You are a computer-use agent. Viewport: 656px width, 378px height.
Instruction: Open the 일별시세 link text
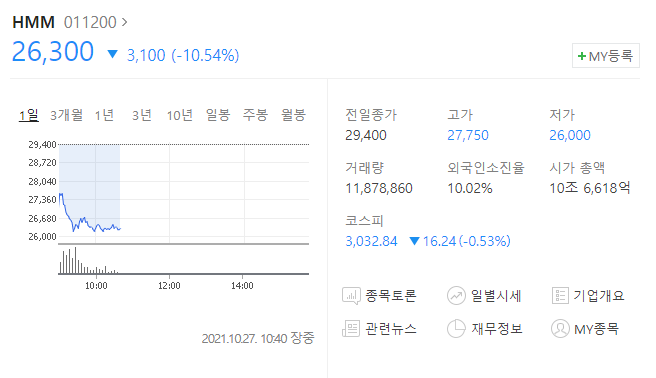click(x=496, y=296)
